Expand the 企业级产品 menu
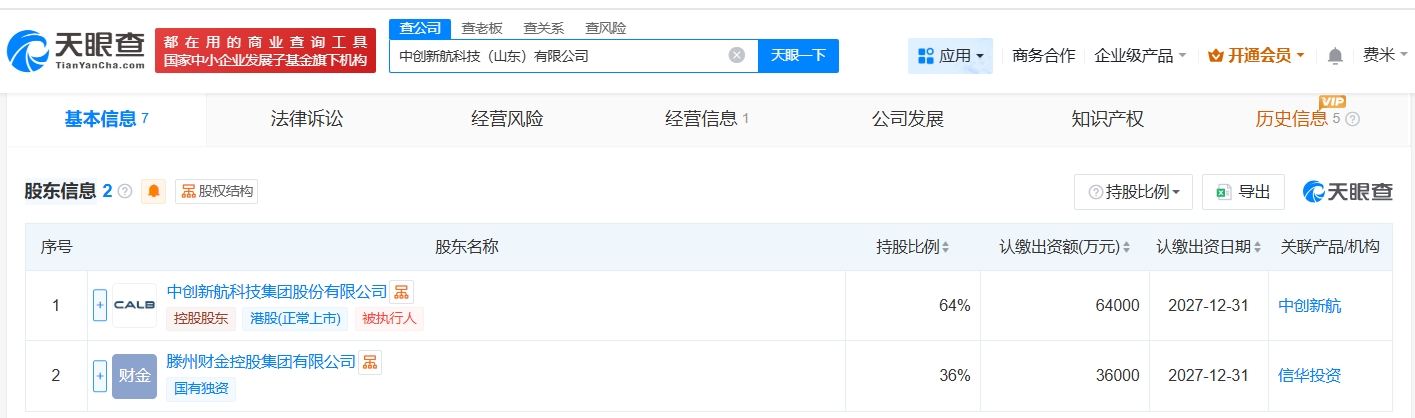Screen dimensions: 1415x418 [1140, 56]
